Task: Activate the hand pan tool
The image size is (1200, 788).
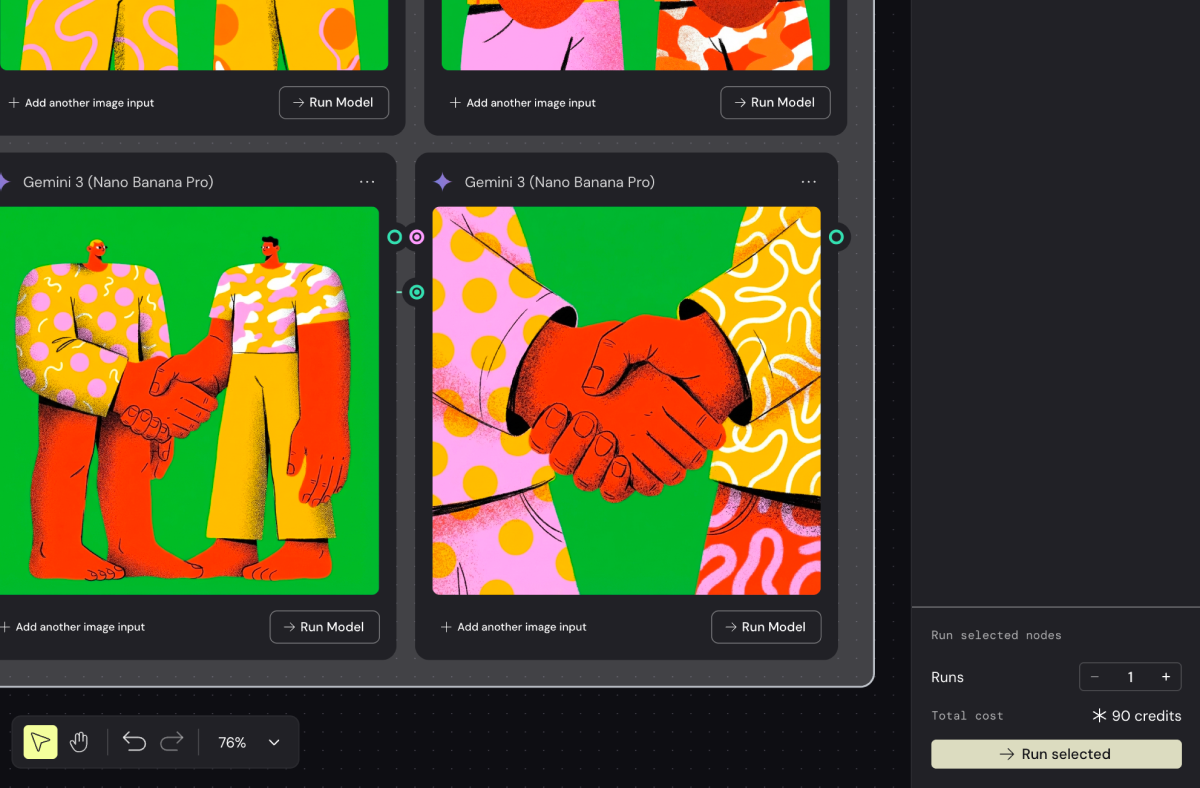Action: tap(79, 742)
